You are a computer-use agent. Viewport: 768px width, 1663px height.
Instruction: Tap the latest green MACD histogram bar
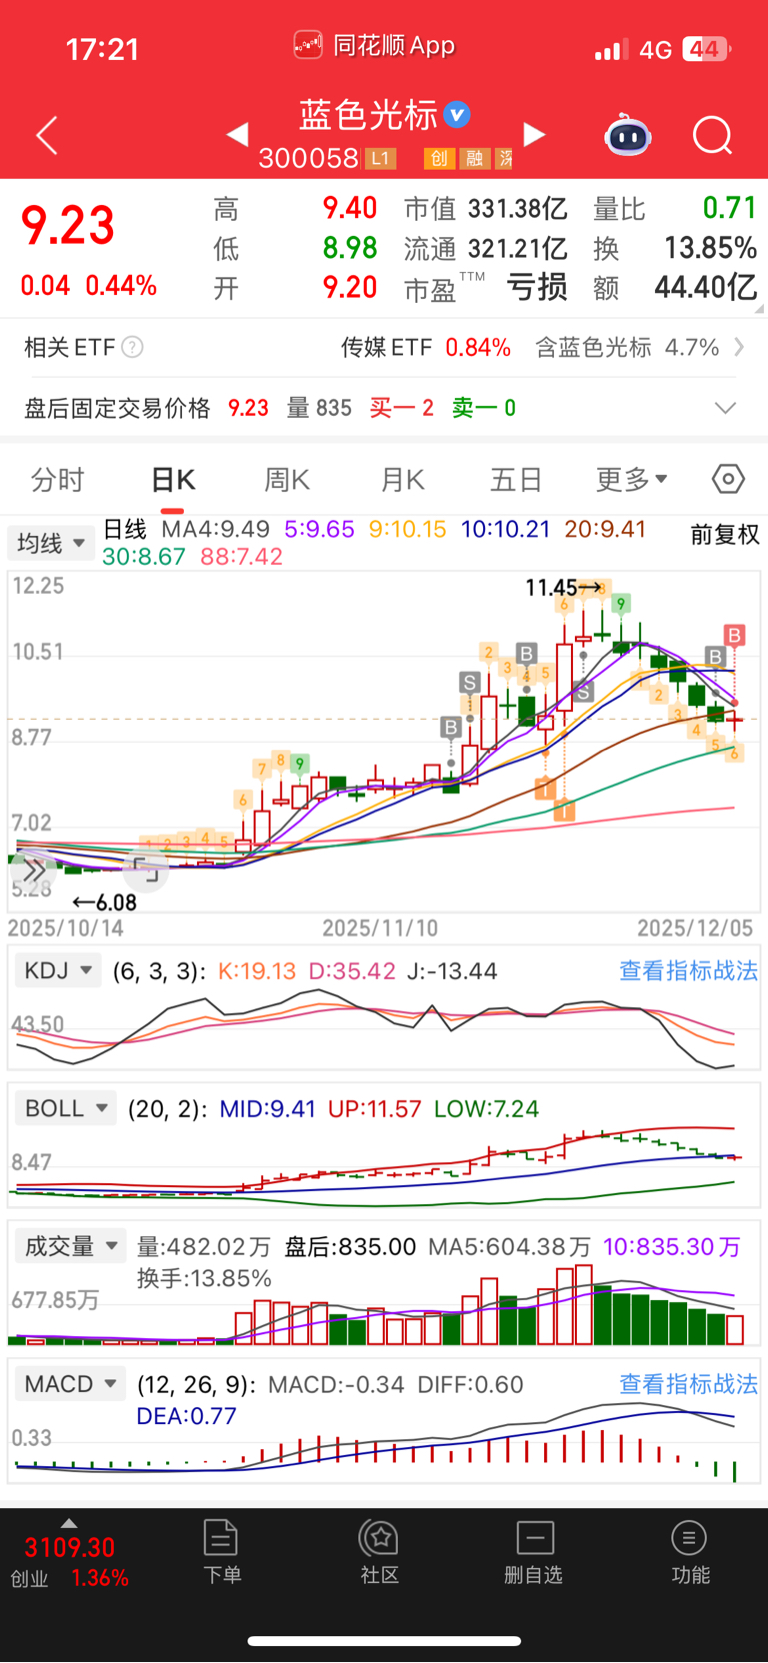(x=734, y=1472)
